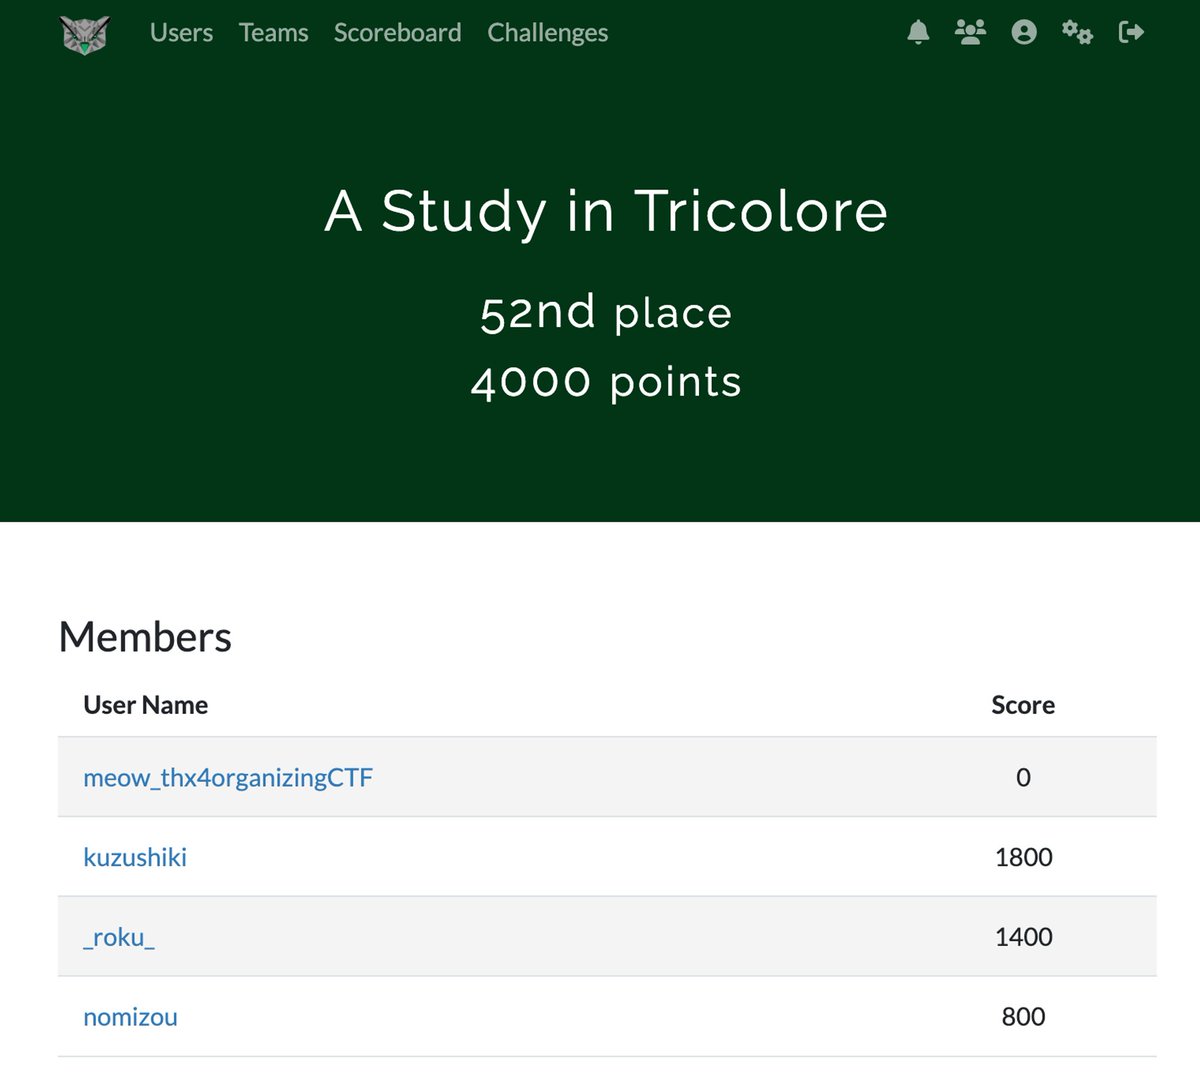The image size is (1200, 1072).
Task: Open member kuzushiki profile
Action: [135, 857]
